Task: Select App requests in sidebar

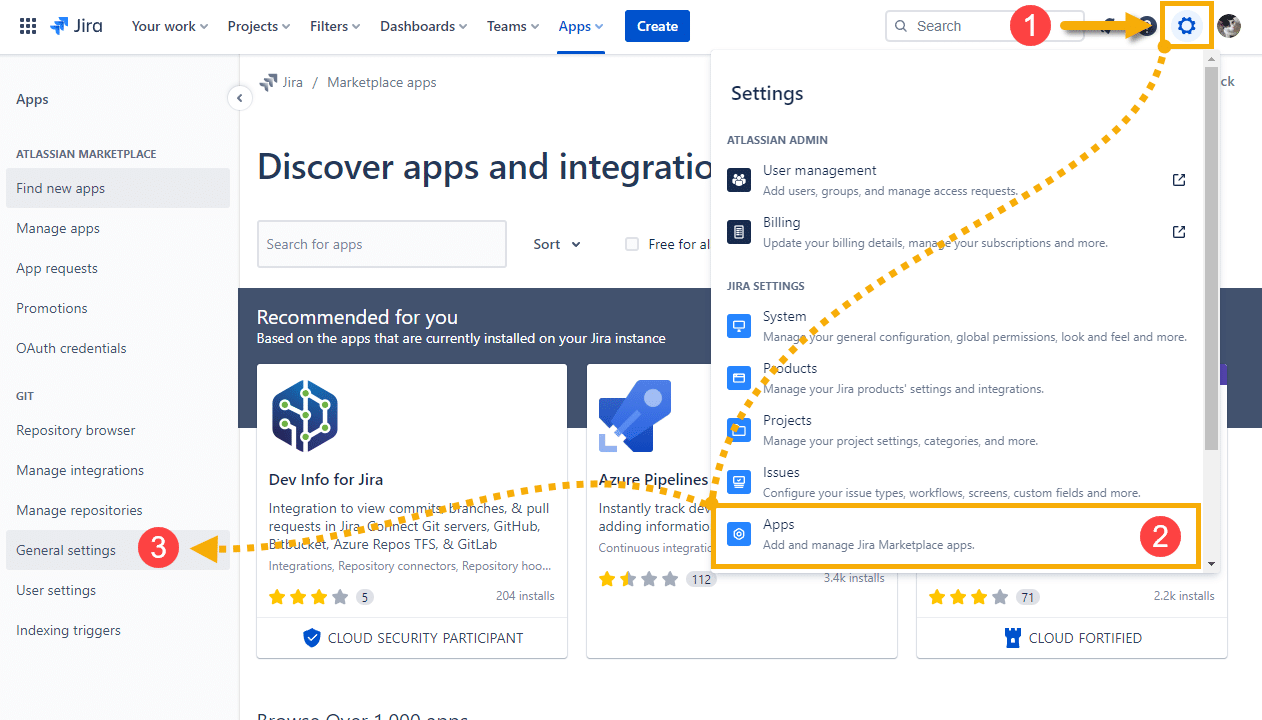Action: coord(118,268)
